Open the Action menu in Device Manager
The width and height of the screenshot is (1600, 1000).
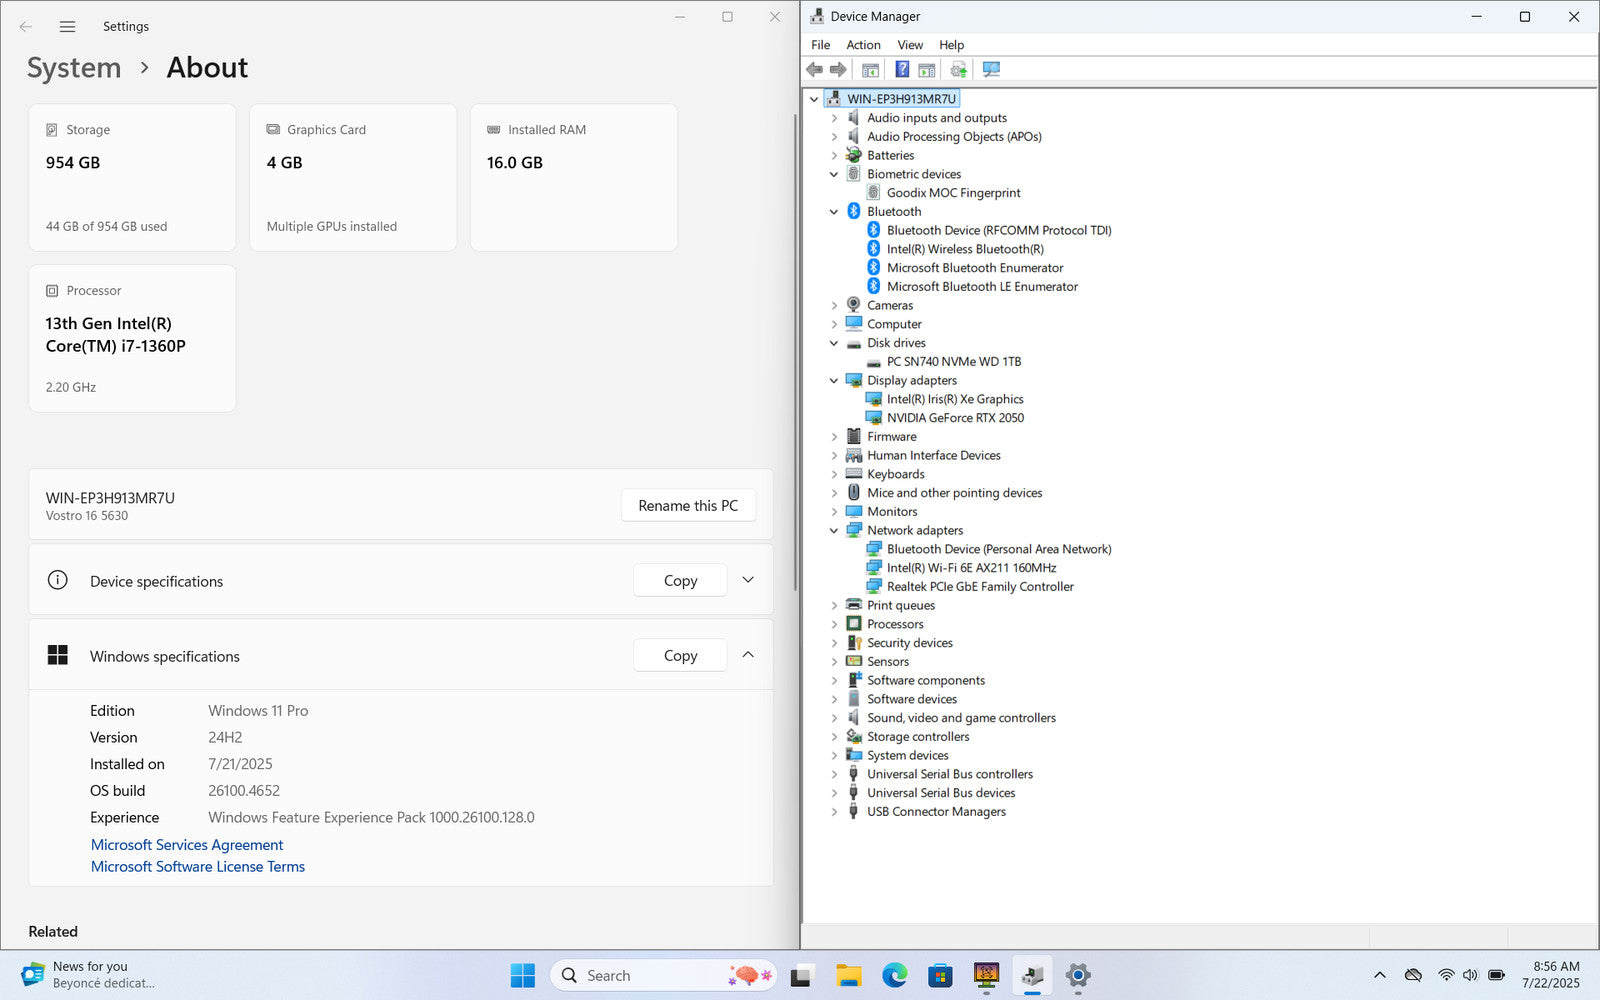point(863,45)
